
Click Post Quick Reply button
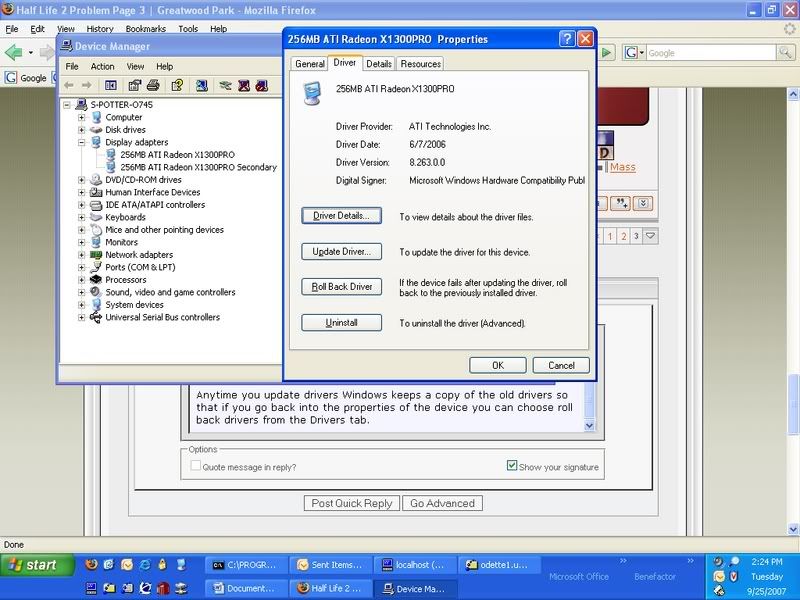[x=352, y=503]
